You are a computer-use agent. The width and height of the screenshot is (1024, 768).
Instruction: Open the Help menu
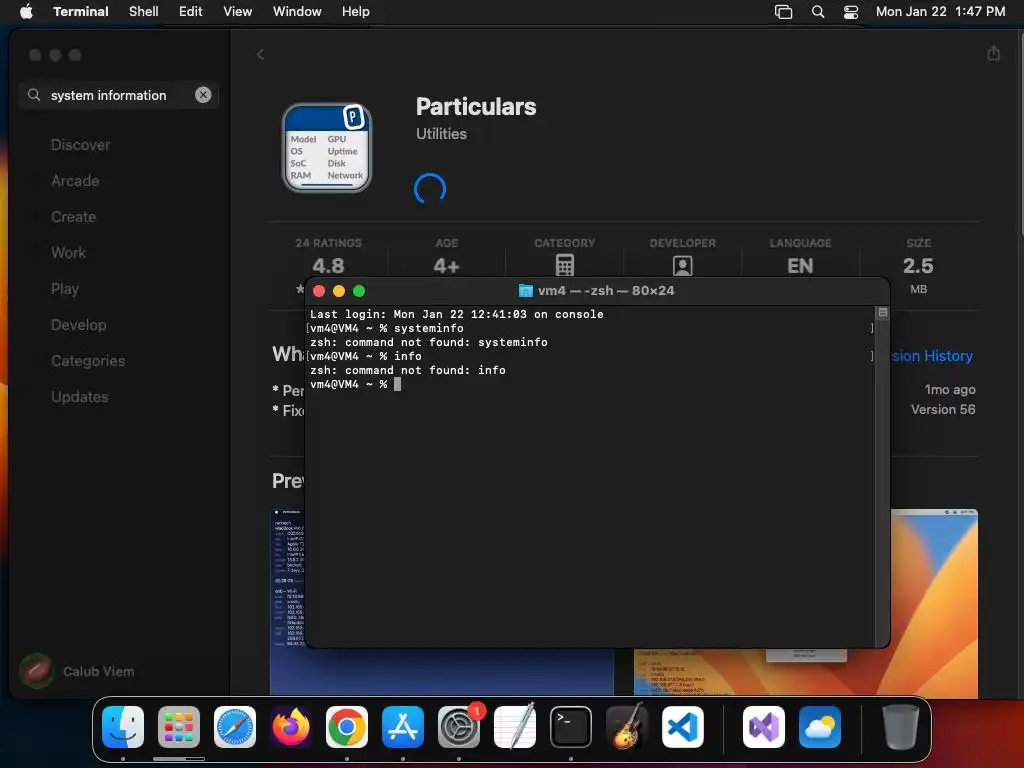(356, 11)
